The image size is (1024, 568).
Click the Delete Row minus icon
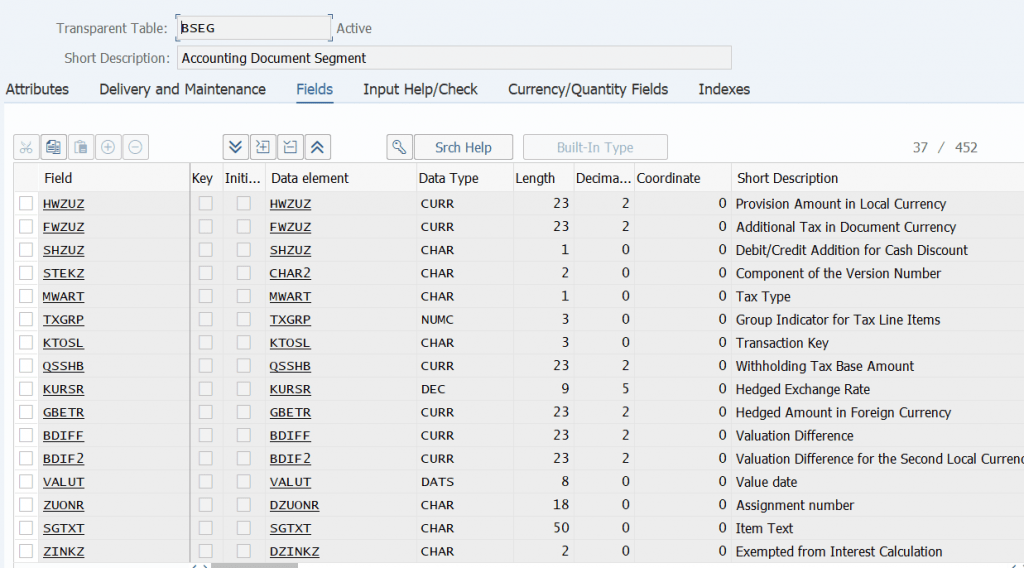[x=135, y=147]
